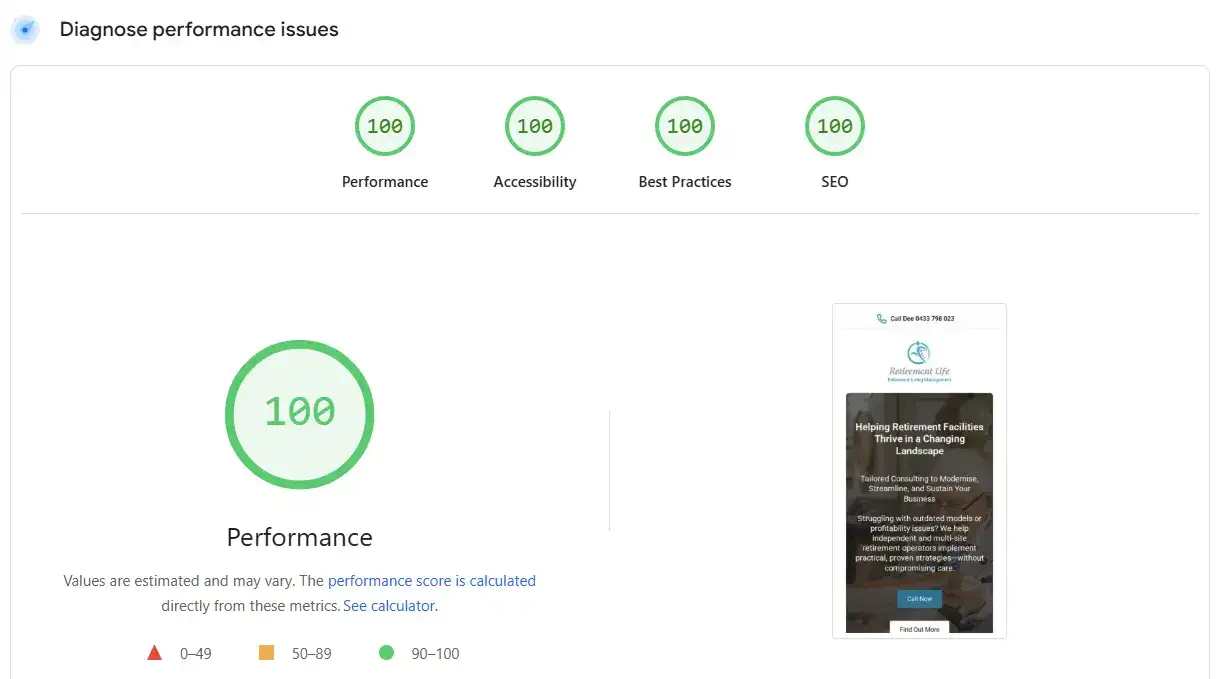Click the blue PageSpeed Insights logo icon
This screenshot has height=679, width=1220.
tap(24, 29)
